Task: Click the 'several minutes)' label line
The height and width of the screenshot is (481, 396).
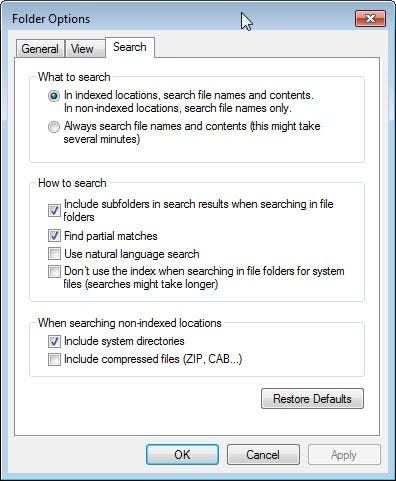Action: tap(102, 139)
